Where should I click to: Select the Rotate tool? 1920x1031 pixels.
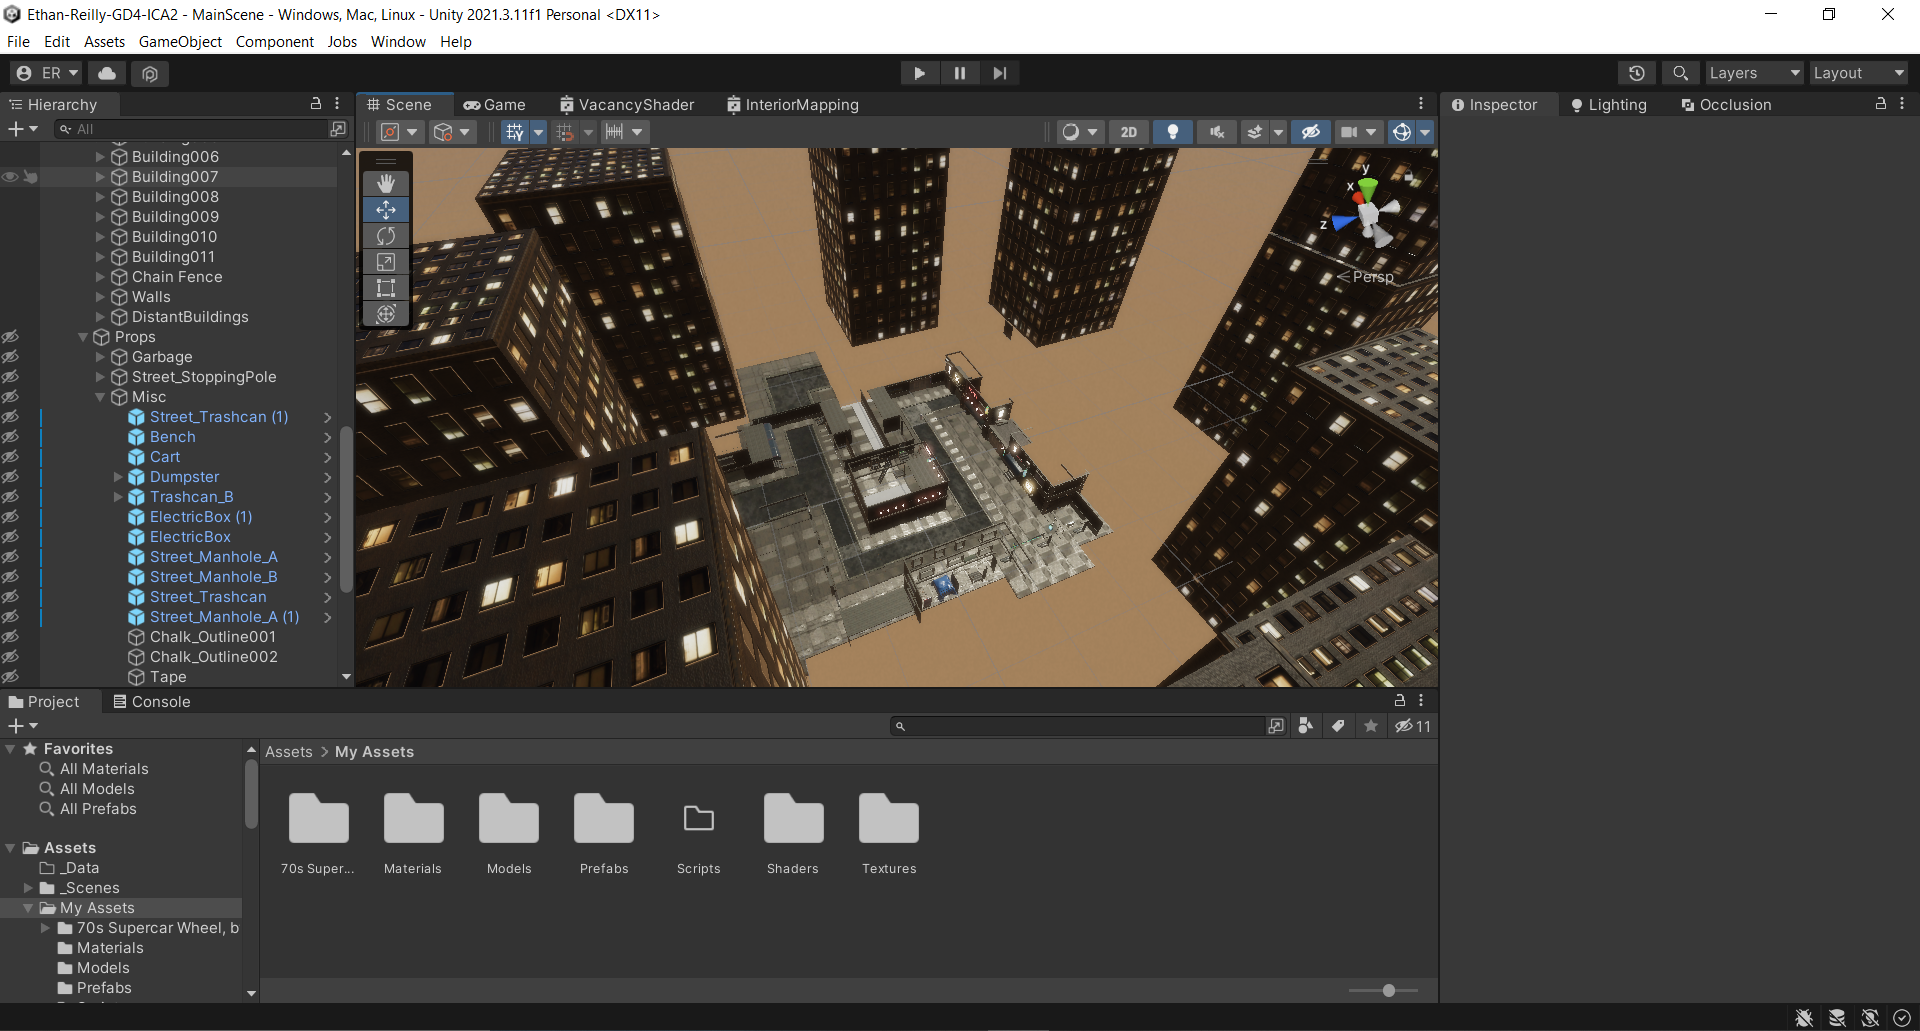[386, 236]
